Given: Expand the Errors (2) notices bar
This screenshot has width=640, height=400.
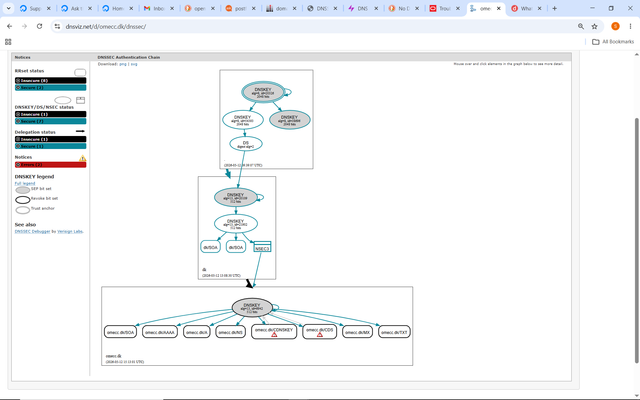Looking at the screenshot, I should pos(50,165).
